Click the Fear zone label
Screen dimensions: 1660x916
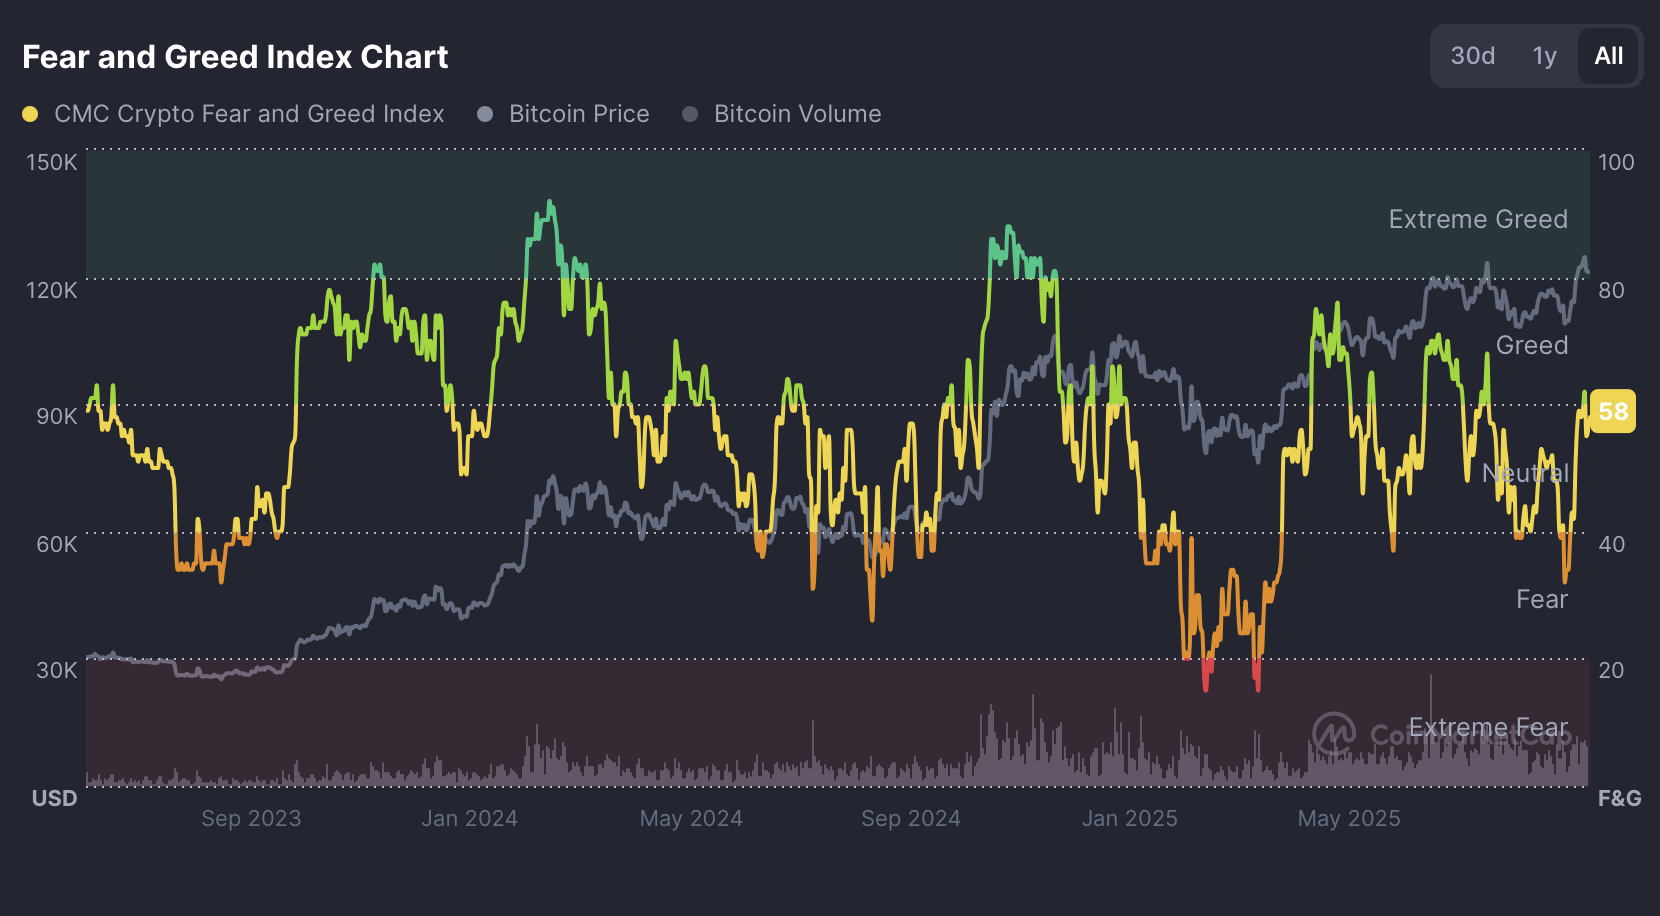1541,599
